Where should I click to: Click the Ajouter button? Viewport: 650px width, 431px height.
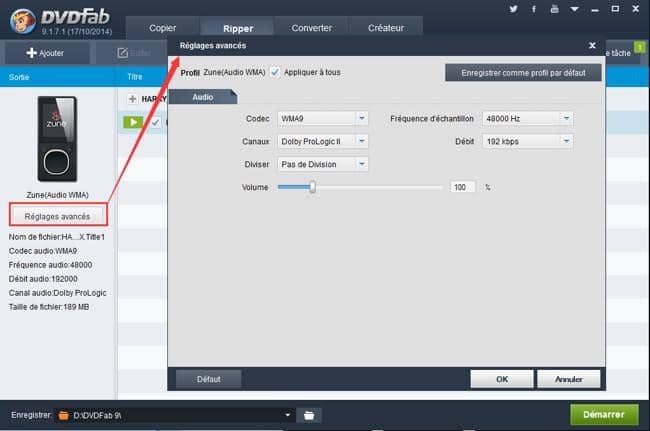pyautogui.click(x=45, y=53)
